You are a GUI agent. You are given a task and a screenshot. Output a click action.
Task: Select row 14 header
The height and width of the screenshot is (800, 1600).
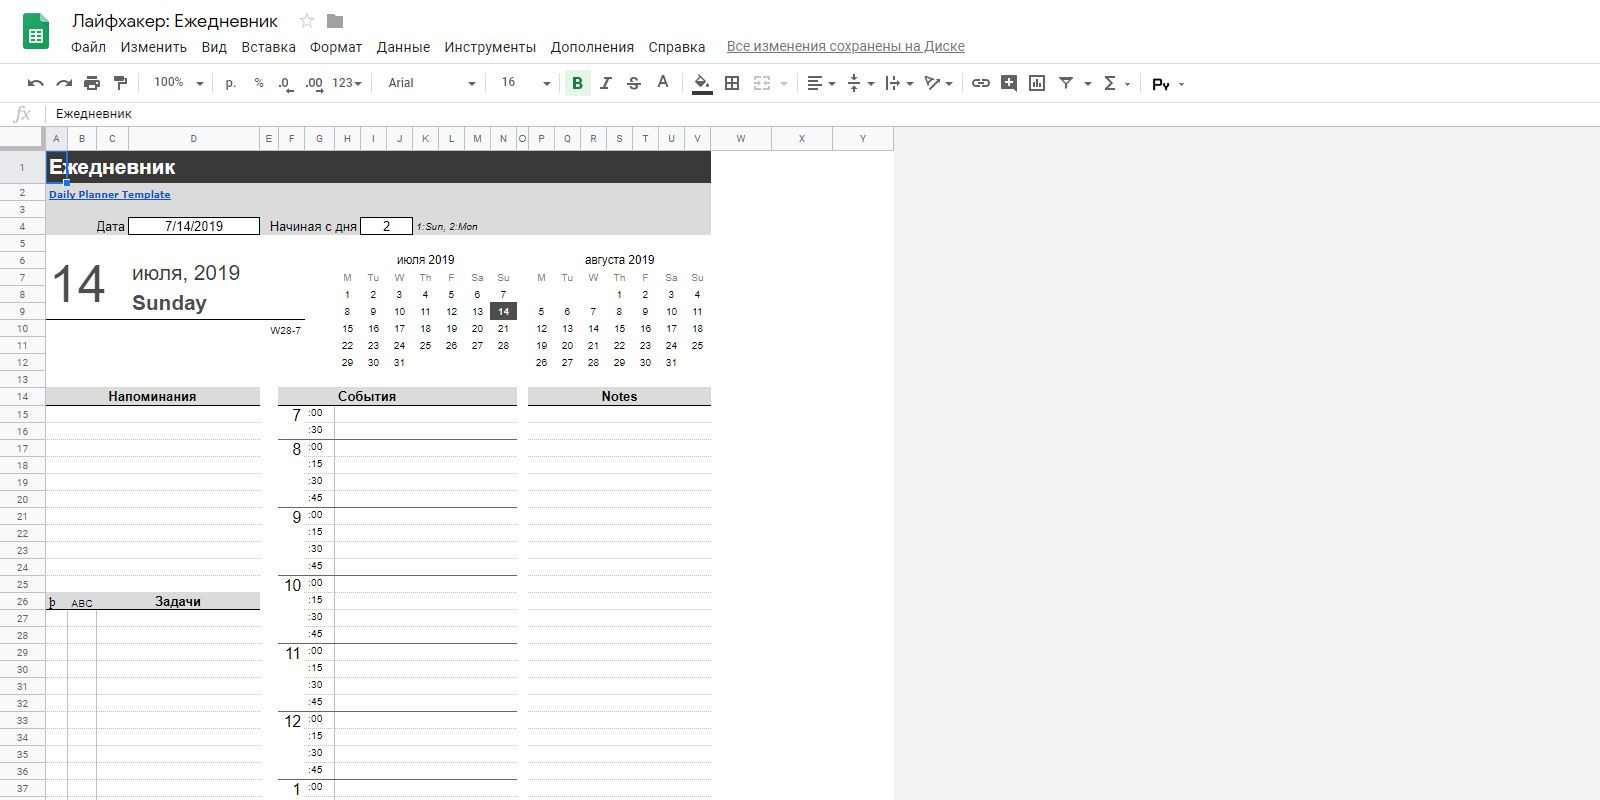22,397
